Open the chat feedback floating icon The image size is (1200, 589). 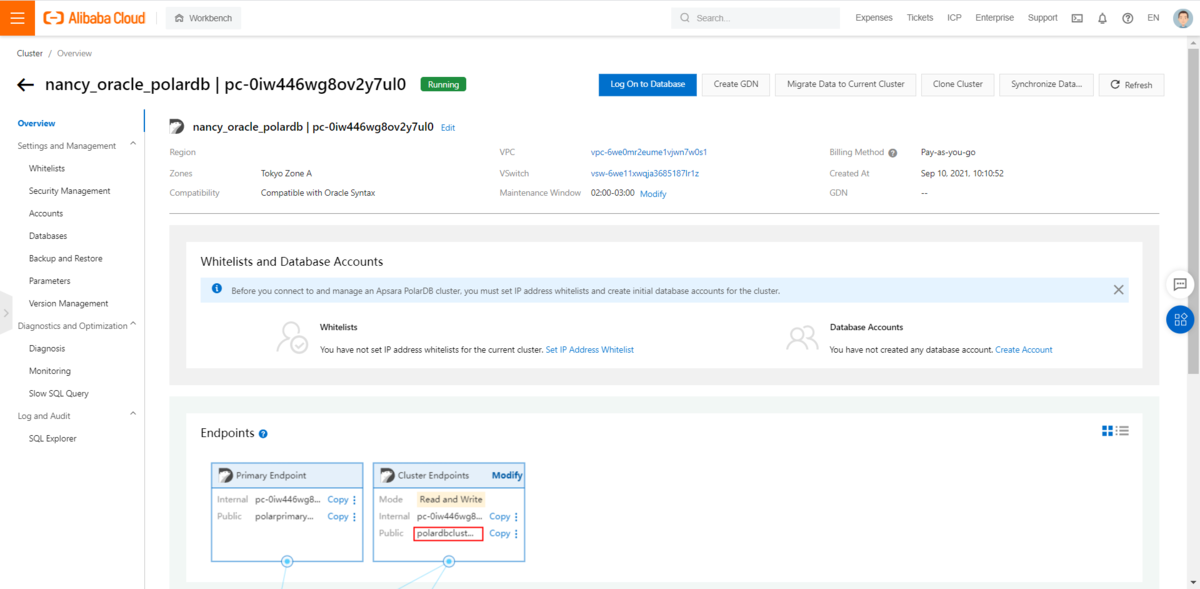point(1180,285)
